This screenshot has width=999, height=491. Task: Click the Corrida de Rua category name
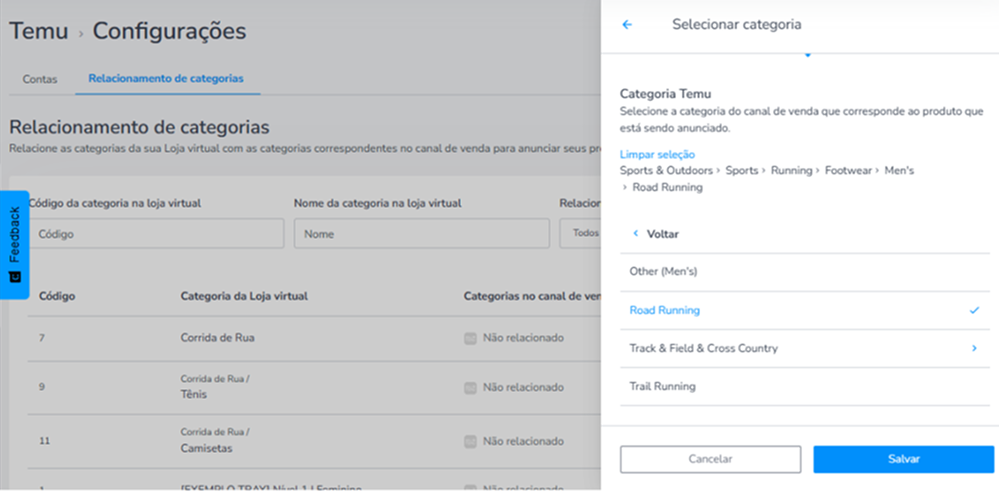coord(217,338)
